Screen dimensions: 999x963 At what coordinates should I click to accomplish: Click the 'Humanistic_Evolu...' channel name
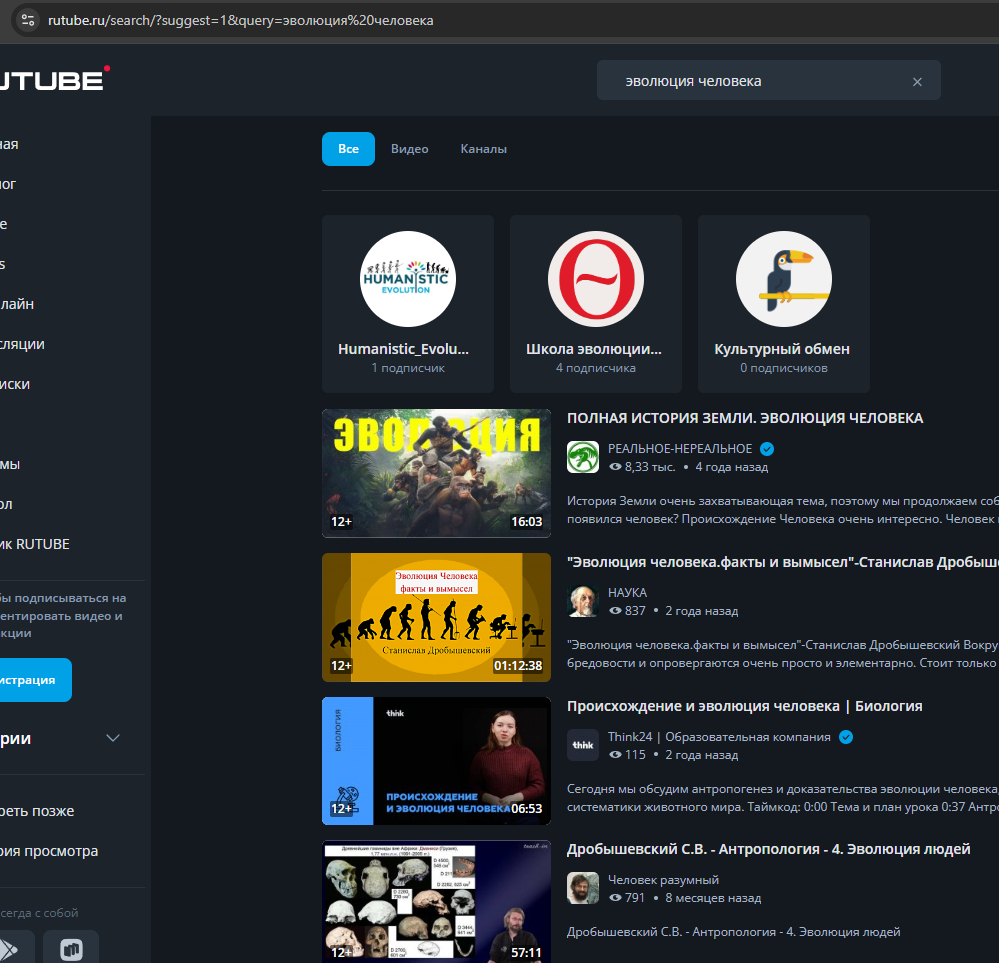click(403, 349)
